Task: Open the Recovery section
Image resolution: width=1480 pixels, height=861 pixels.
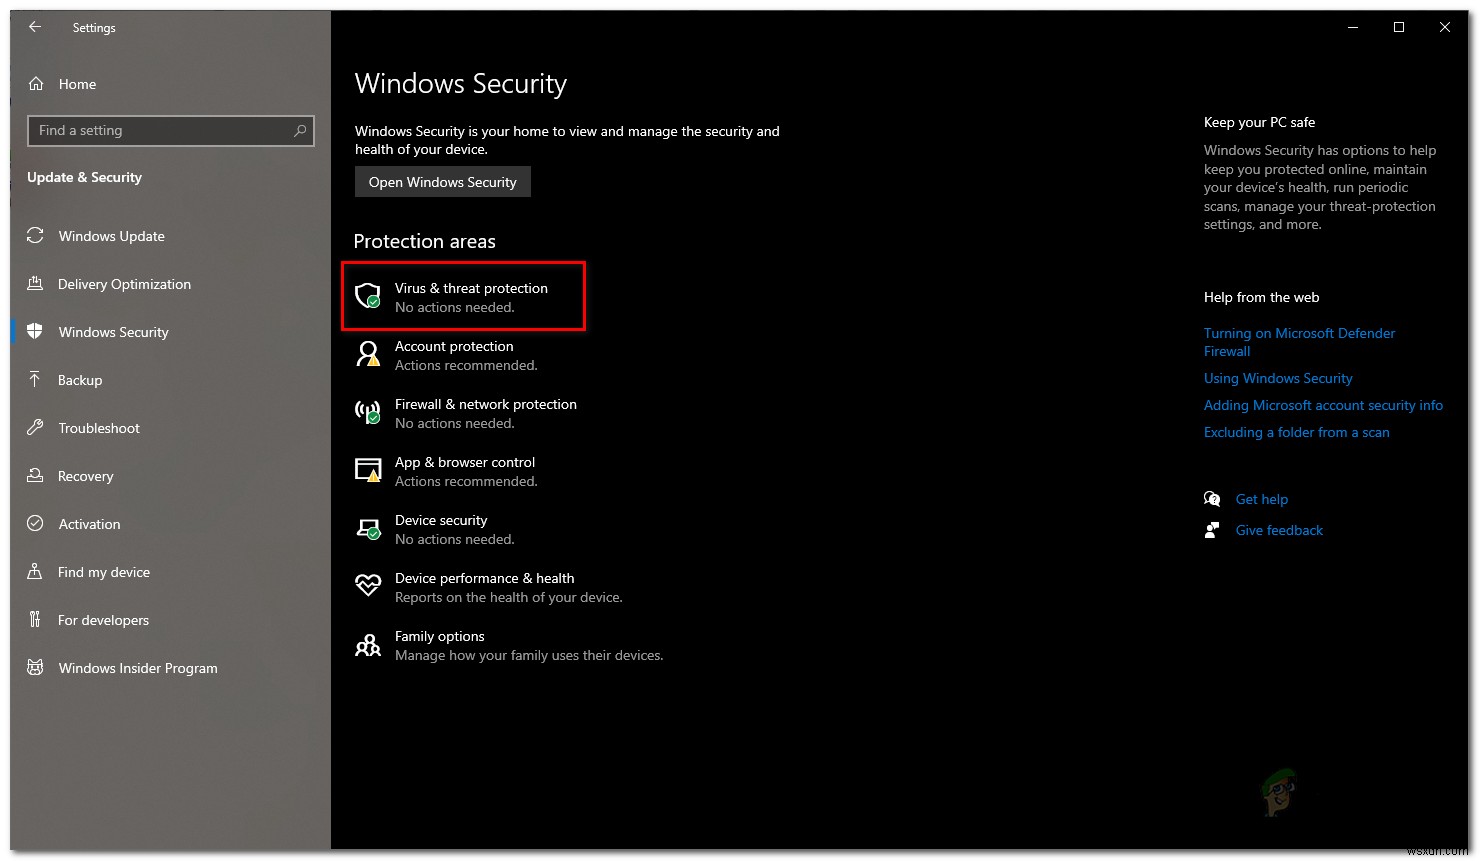Action: coord(85,476)
